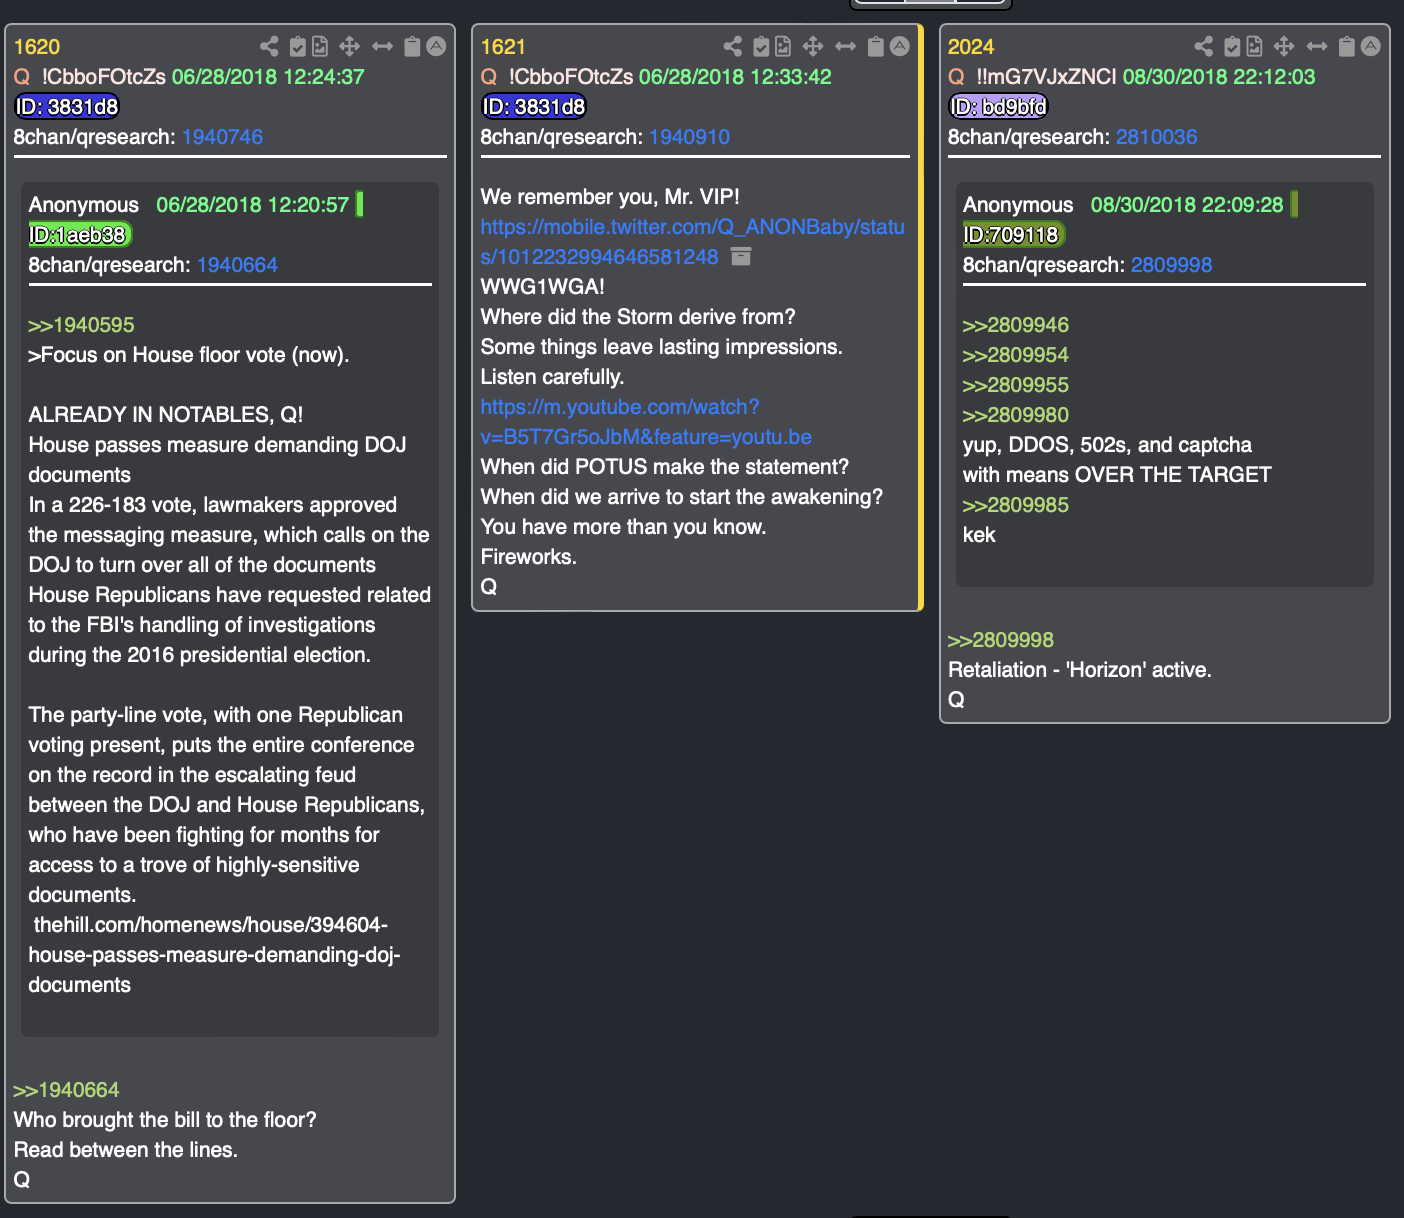The image size is (1404, 1218).
Task: Copy post 1621 with clipboard icon
Action: point(876,46)
